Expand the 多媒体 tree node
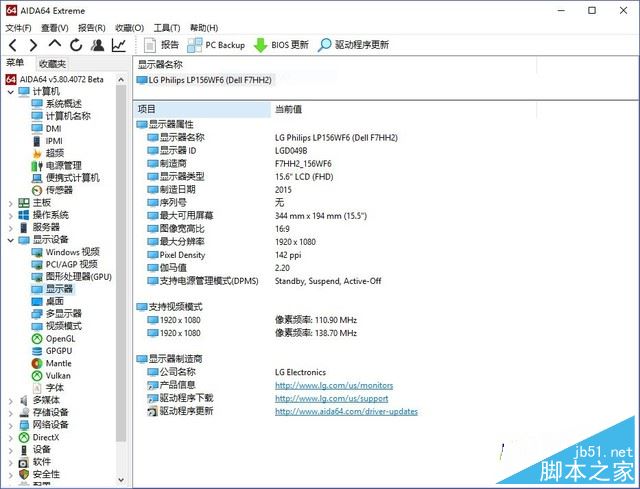 tap(11, 401)
